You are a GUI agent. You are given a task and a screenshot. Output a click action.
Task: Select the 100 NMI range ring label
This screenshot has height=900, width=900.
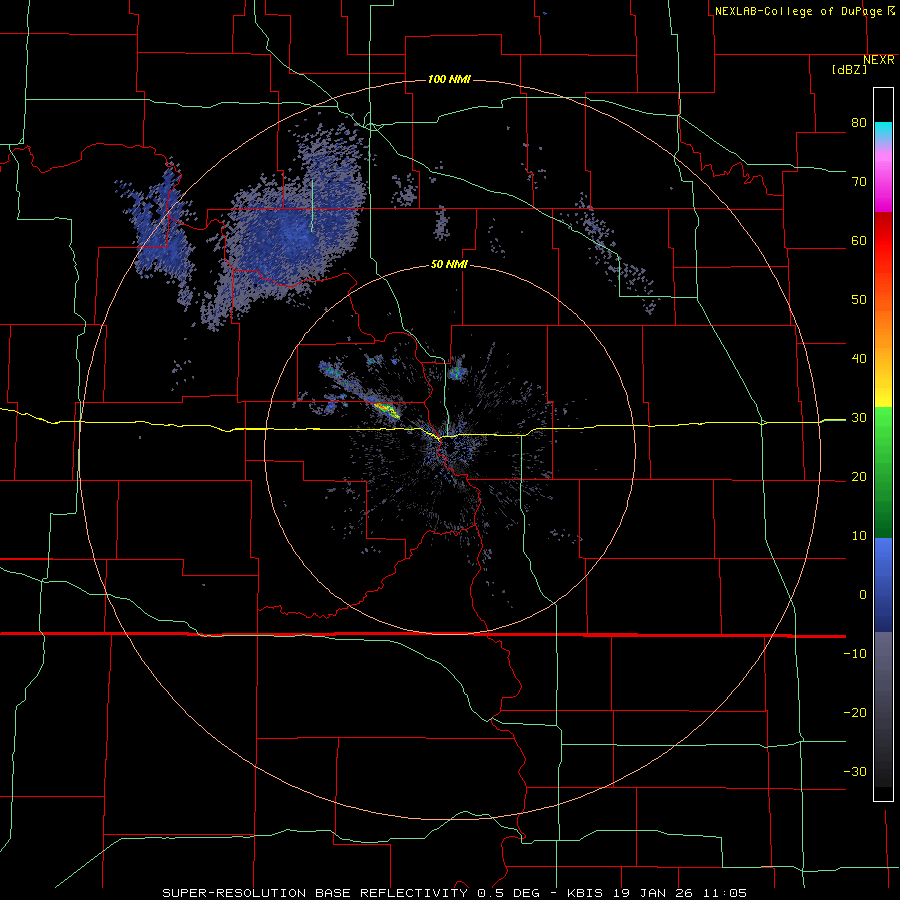coord(449,79)
